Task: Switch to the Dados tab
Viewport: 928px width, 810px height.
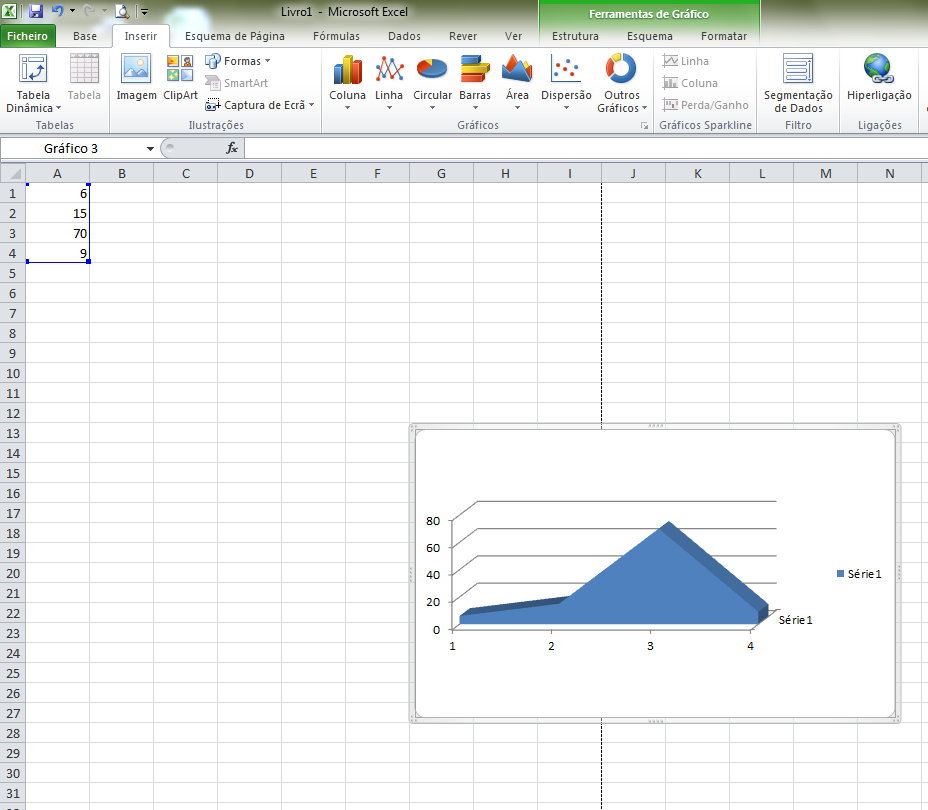Action: tap(404, 36)
